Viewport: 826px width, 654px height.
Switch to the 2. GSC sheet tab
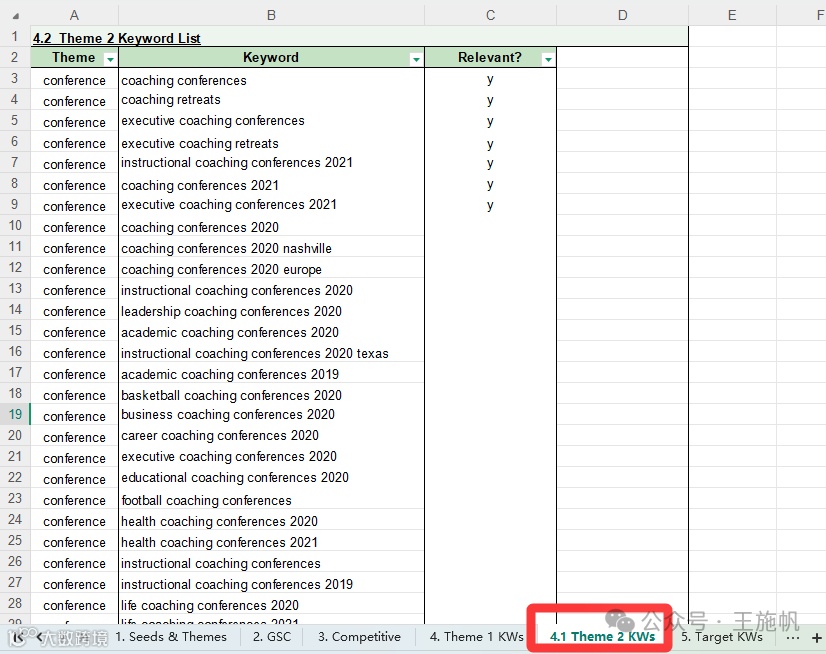tap(272, 637)
